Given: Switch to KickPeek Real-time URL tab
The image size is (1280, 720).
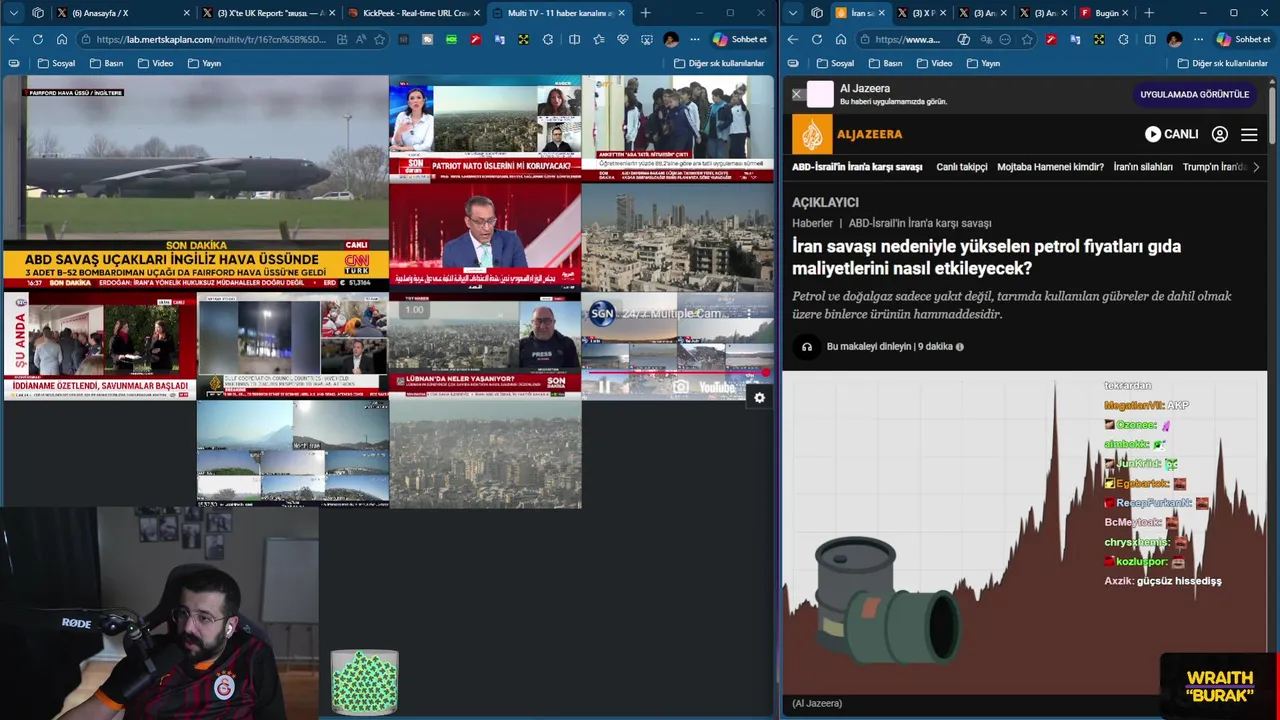Looking at the screenshot, I should pos(412,13).
